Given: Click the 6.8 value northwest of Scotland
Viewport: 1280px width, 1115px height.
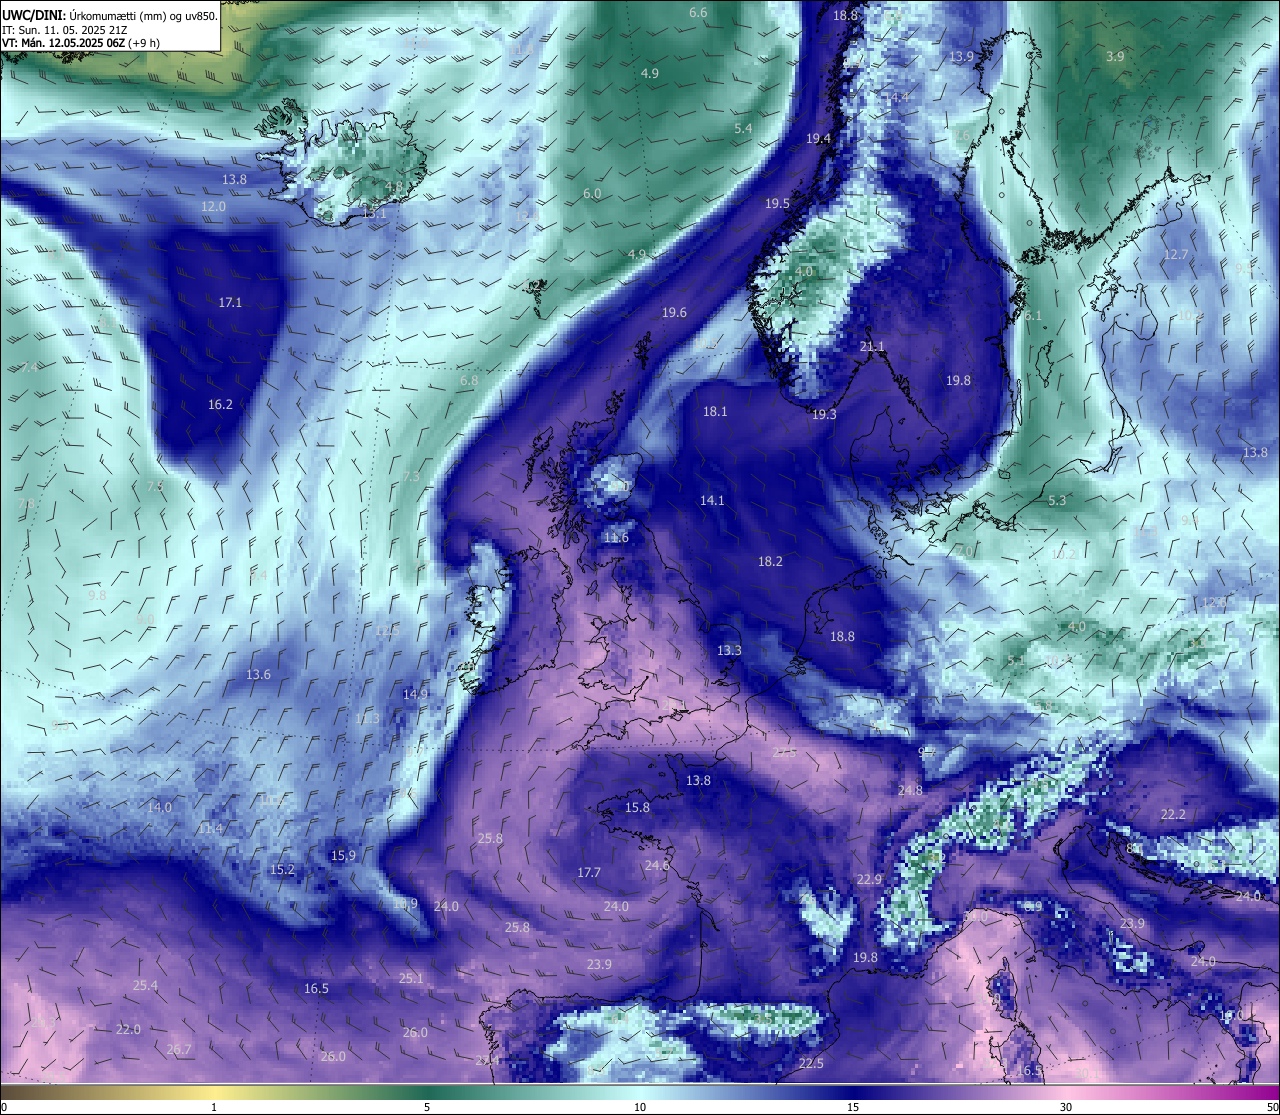Looking at the screenshot, I should point(469,381).
